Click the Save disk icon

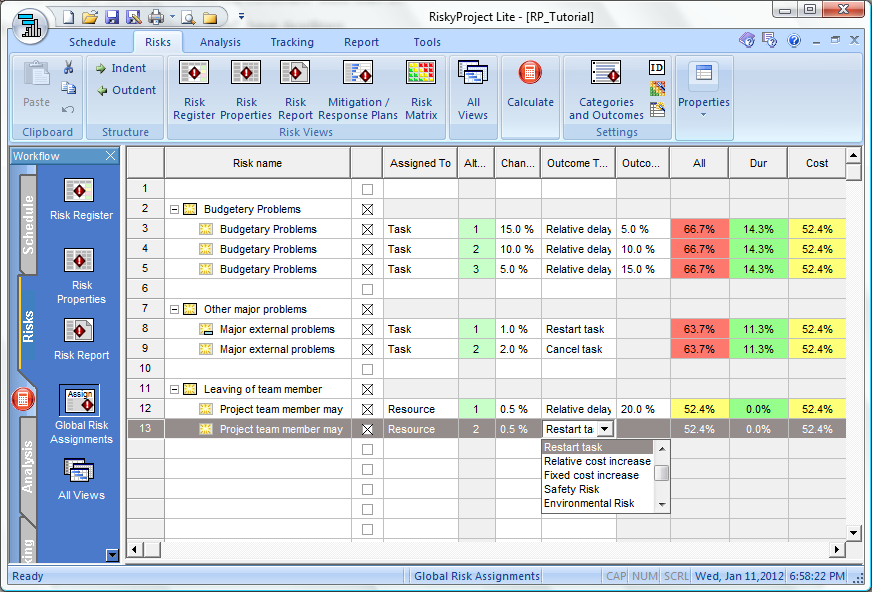(x=112, y=18)
